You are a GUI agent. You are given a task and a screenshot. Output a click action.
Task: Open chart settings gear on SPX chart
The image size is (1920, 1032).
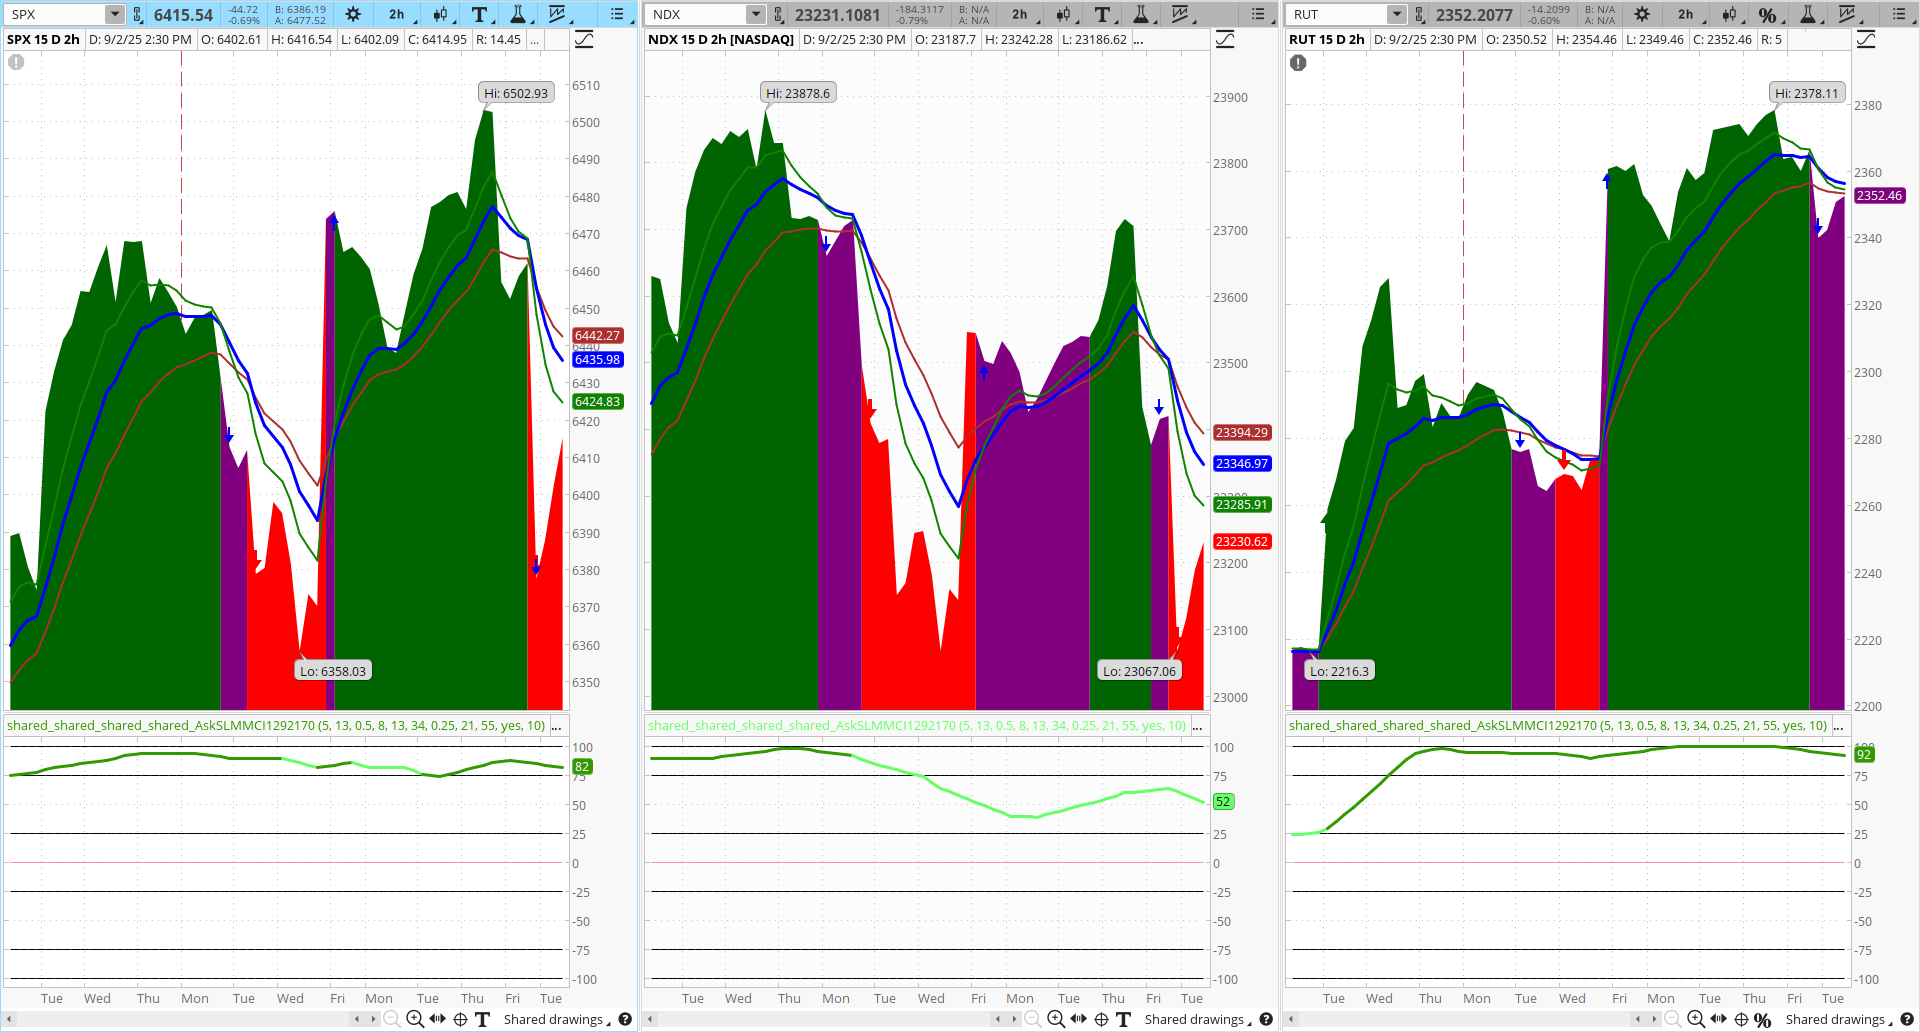coord(352,14)
